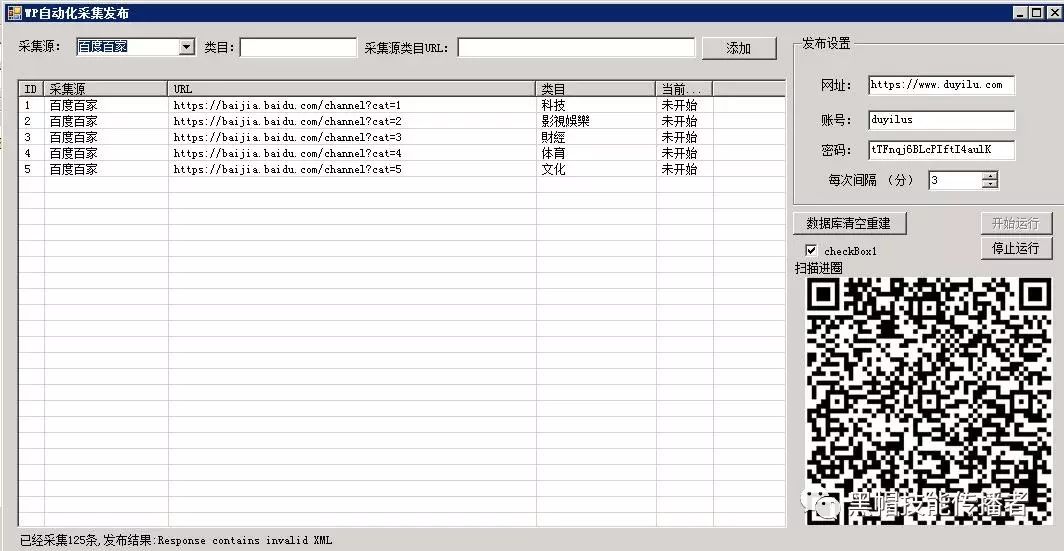Focus the 类目 category input field
The height and width of the screenshot is (551, 1064).
pyautogui.click(x=298, y=48)
